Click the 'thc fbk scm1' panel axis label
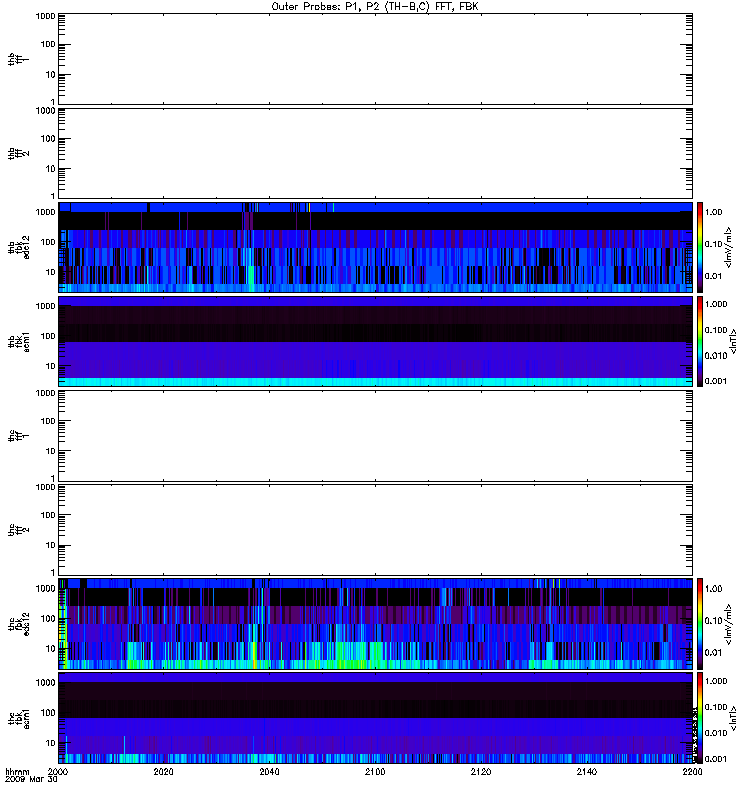This screenshot has height=800, width=750. click(19, 718)
